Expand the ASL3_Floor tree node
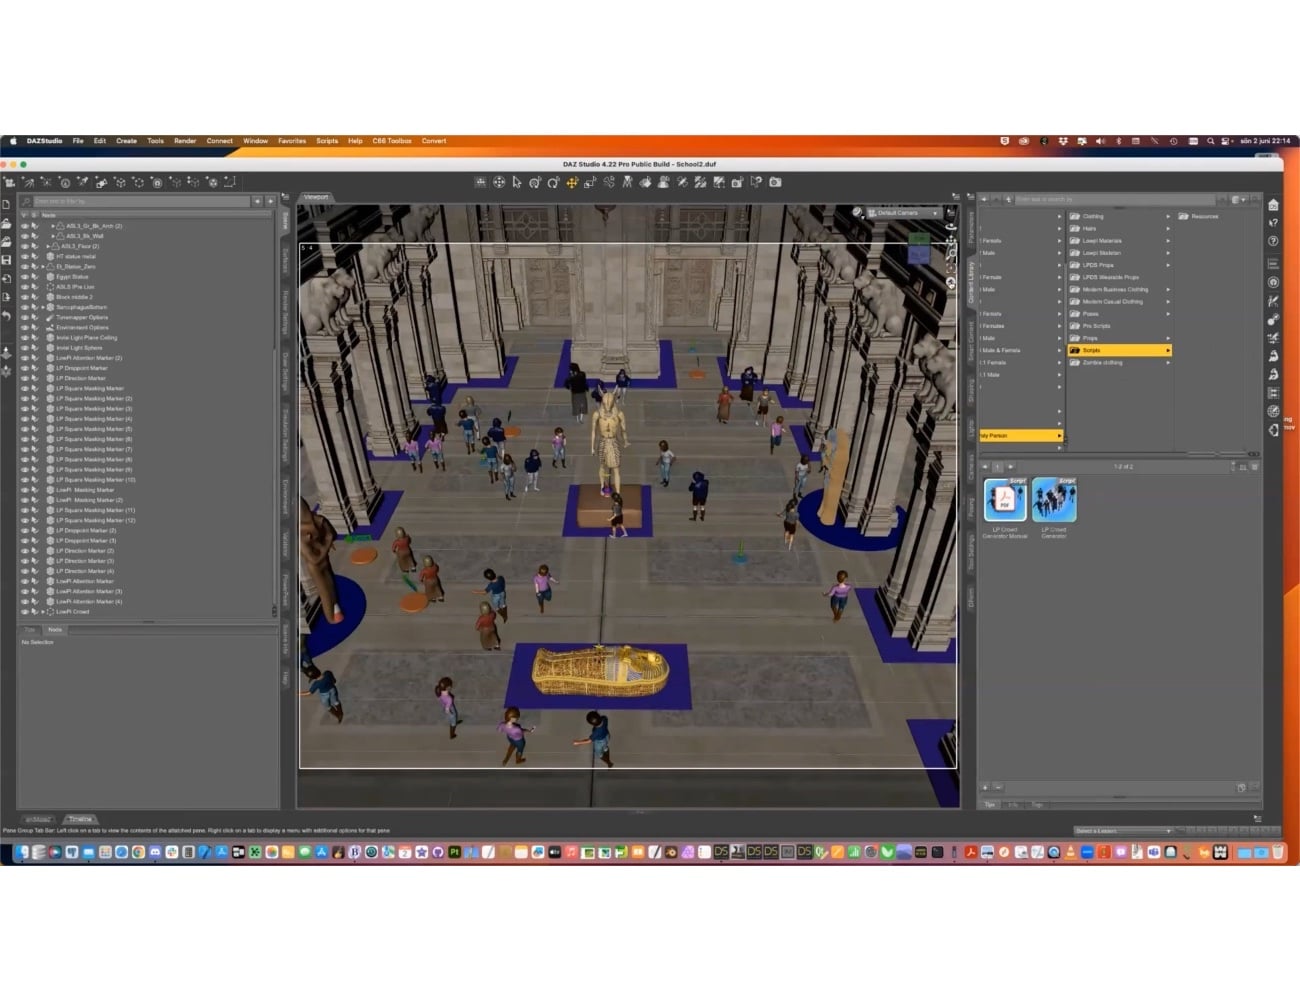 tap(47, 246)
